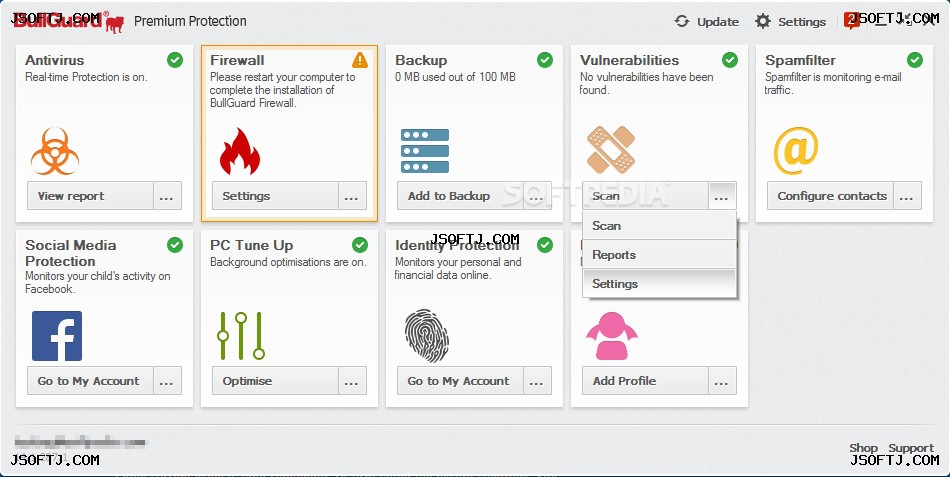Select Reports from the dropdown menu

click(x=659, y=255)
